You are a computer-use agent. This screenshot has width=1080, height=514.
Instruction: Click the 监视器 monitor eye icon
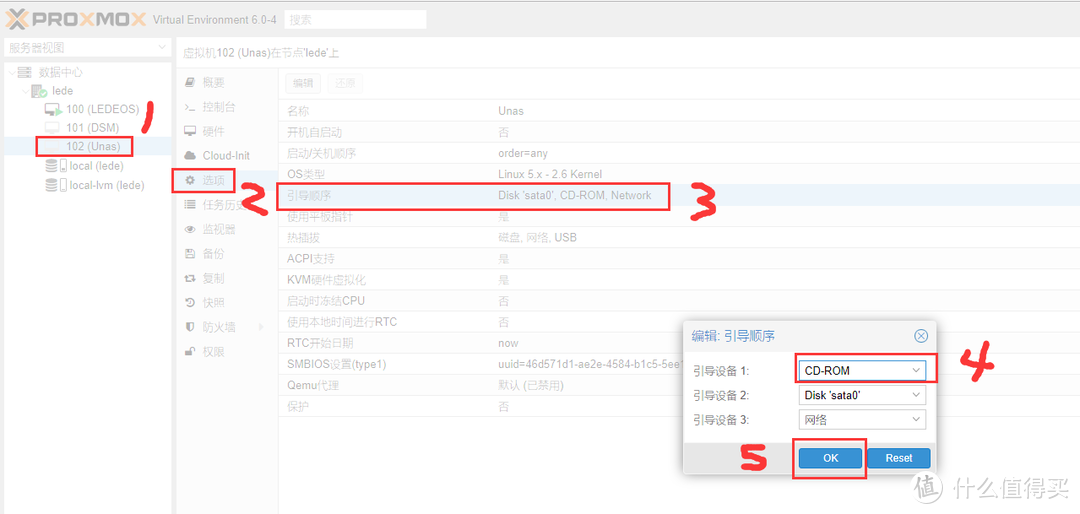[190, 229]
